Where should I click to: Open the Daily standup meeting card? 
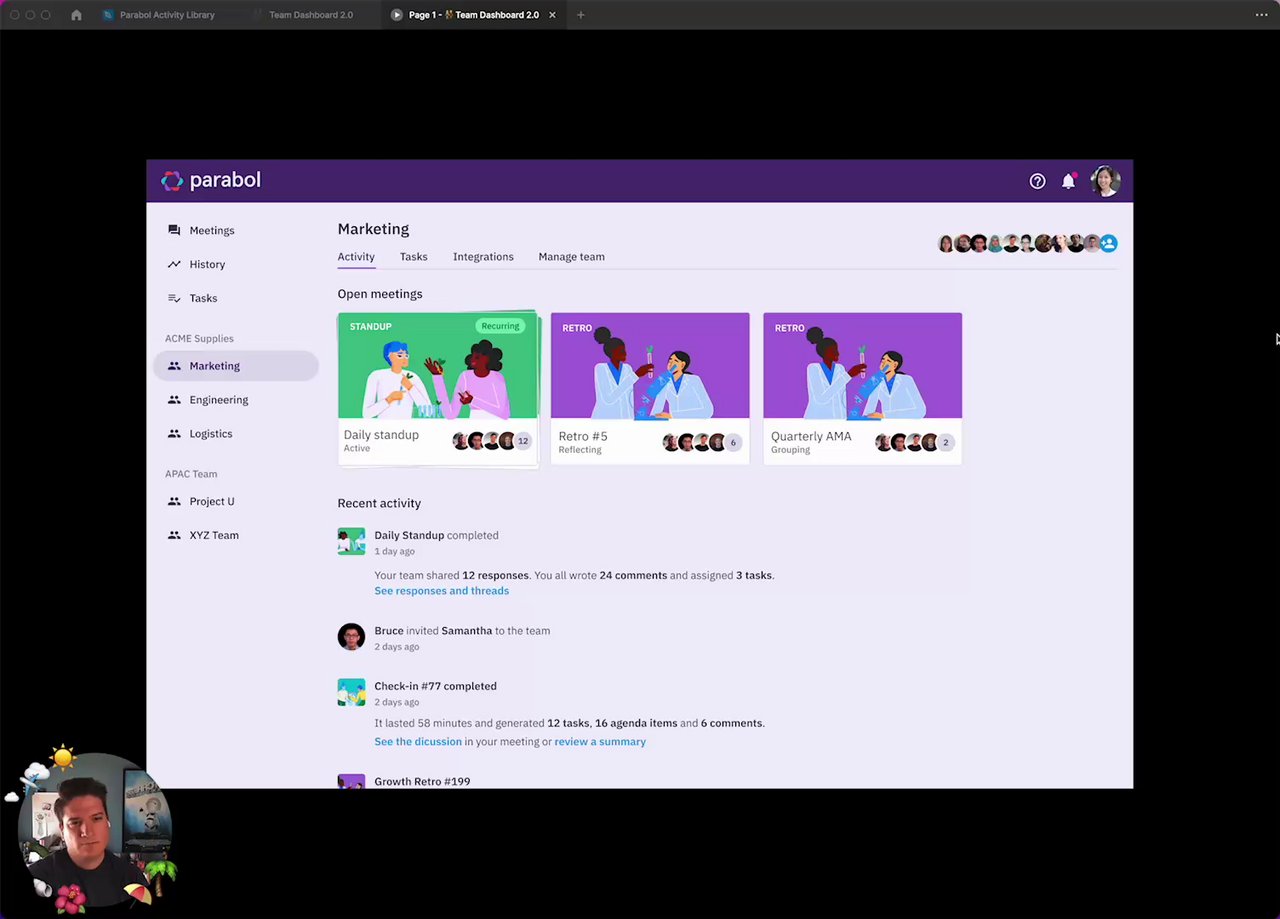click(x=438, y=388)
